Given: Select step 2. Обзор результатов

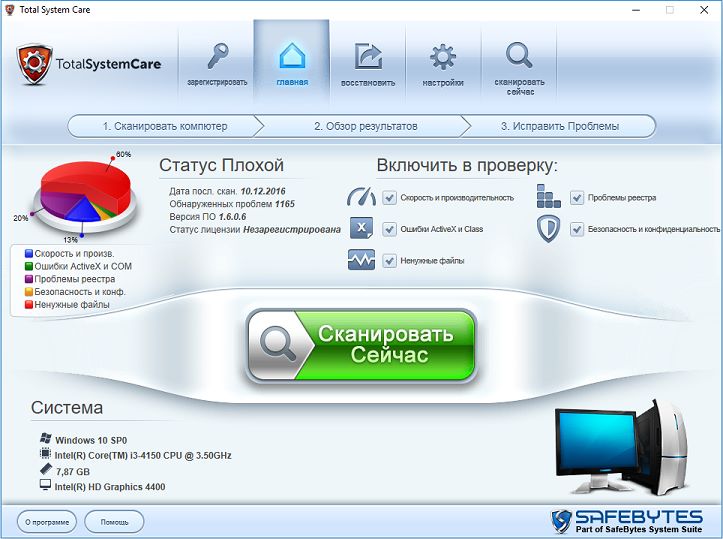Looking at the screenshot, I should 366,126.
